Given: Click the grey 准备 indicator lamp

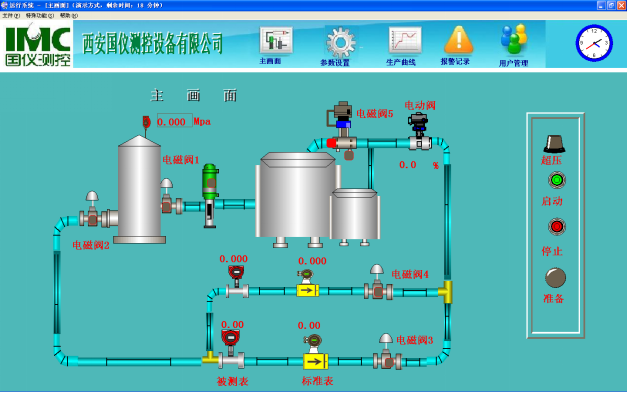Looking at the screenshot, I should coord(556,277).
